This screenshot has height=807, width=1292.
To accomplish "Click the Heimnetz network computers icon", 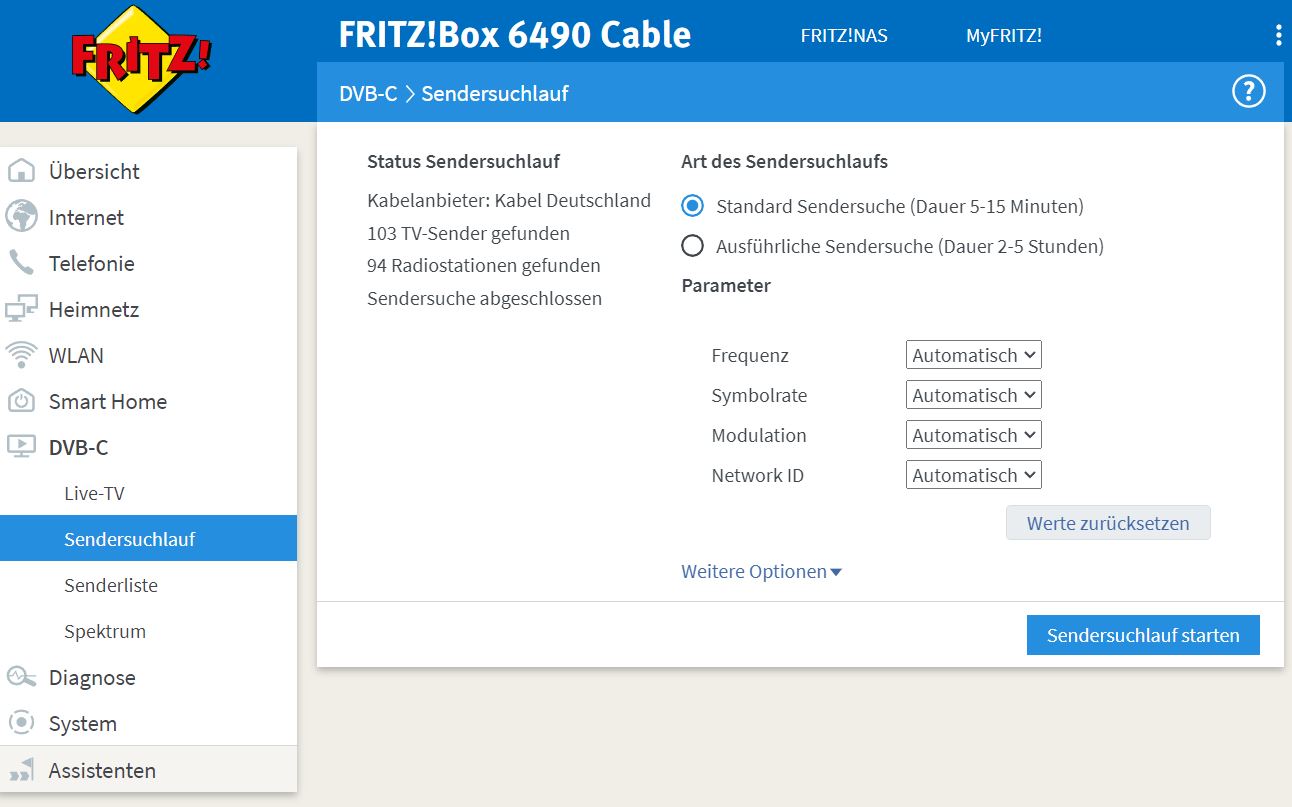I will (x=21, y=309).
